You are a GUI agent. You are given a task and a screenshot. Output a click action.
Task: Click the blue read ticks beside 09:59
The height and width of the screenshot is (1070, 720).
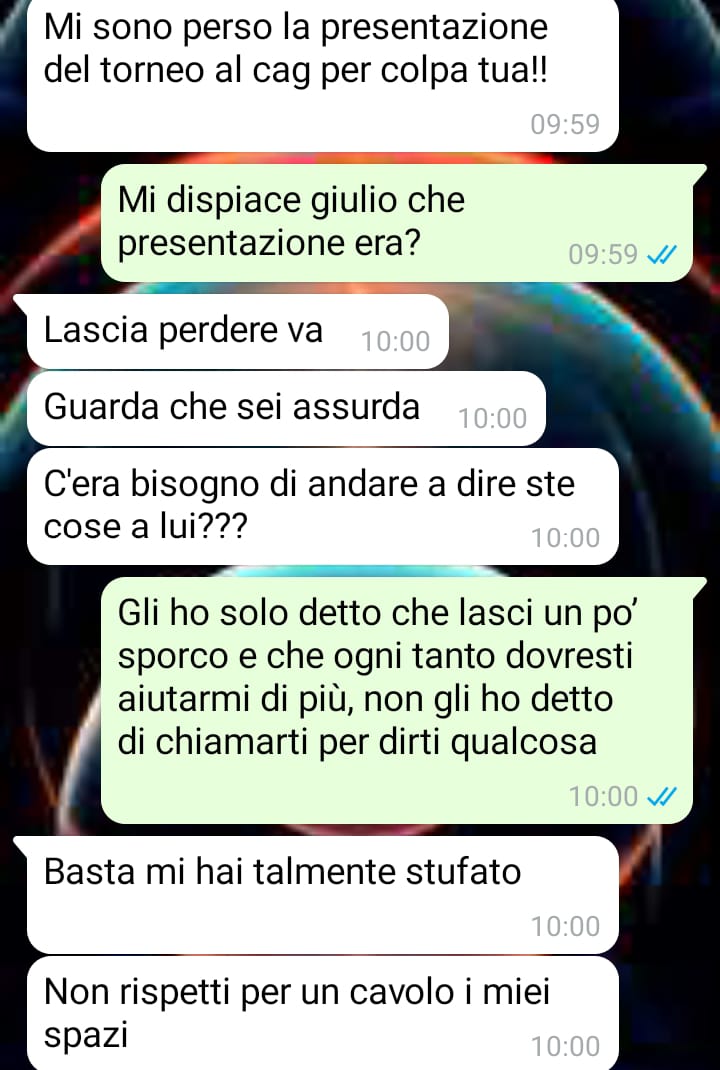click(x=661, y=255)
